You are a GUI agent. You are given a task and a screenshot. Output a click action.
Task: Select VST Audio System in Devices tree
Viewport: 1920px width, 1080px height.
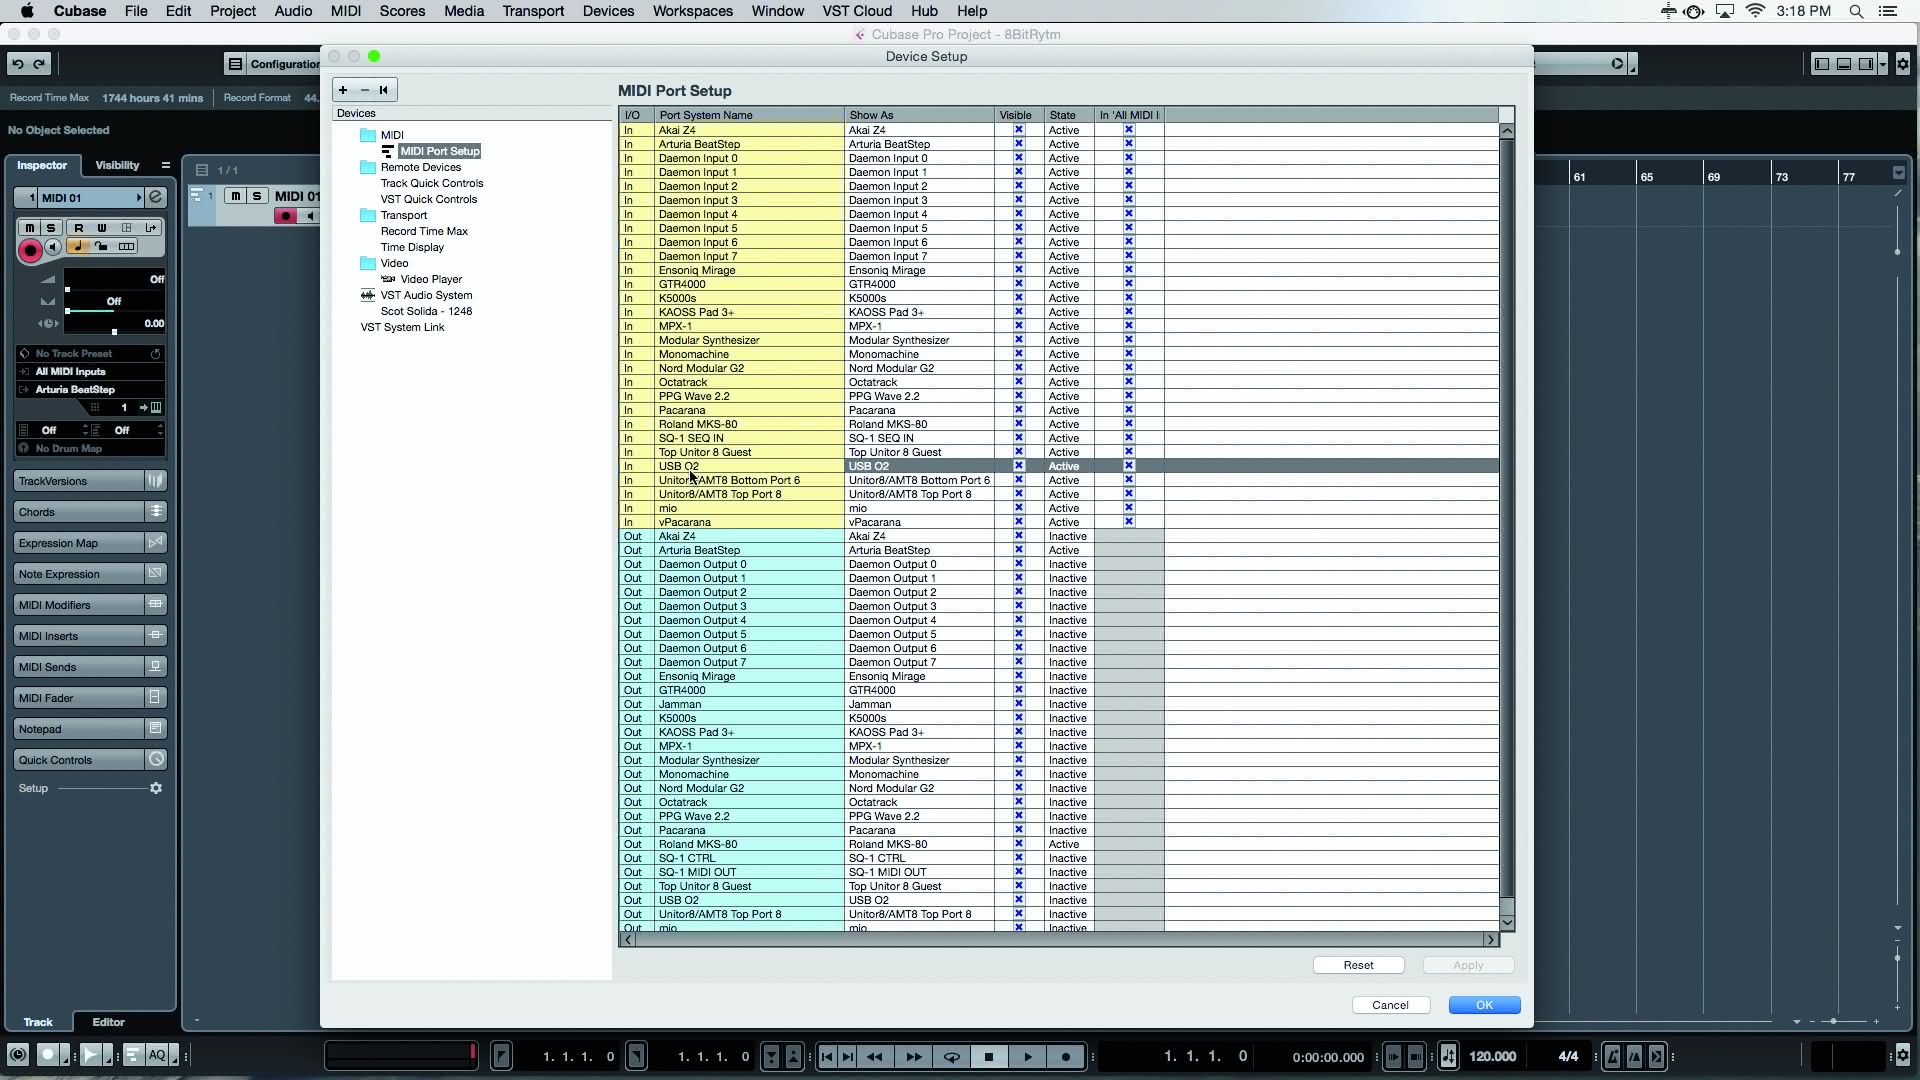[x=426, y=295]
